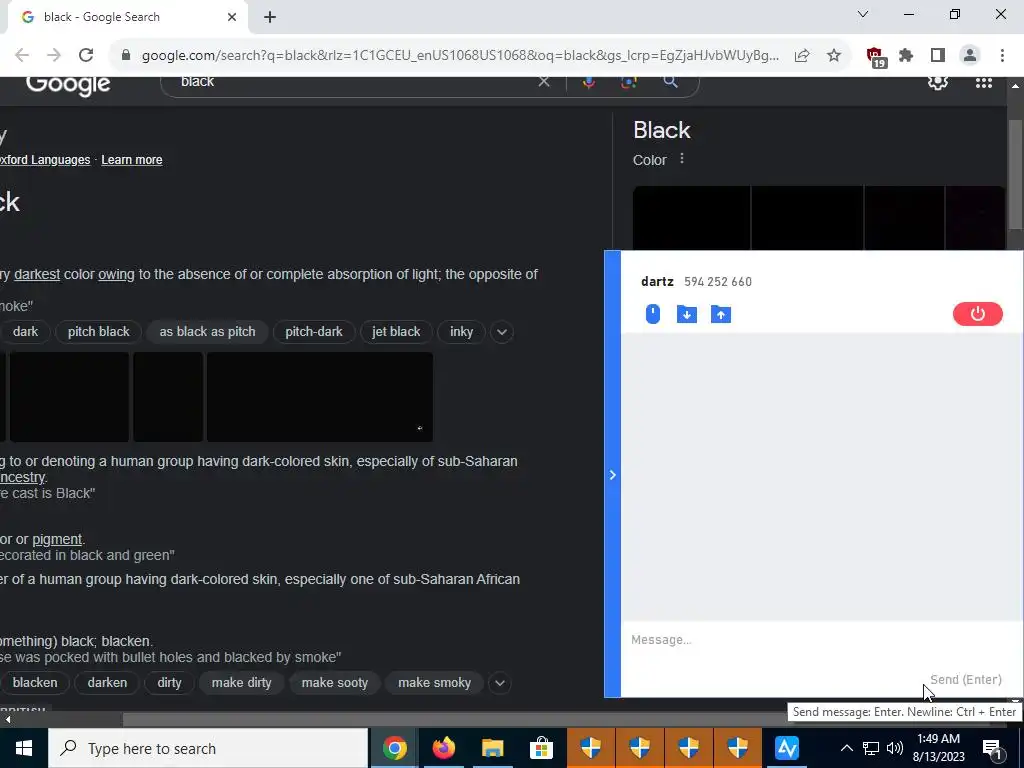
Task: Open a new tab with plus button
Action: [270, 17]
